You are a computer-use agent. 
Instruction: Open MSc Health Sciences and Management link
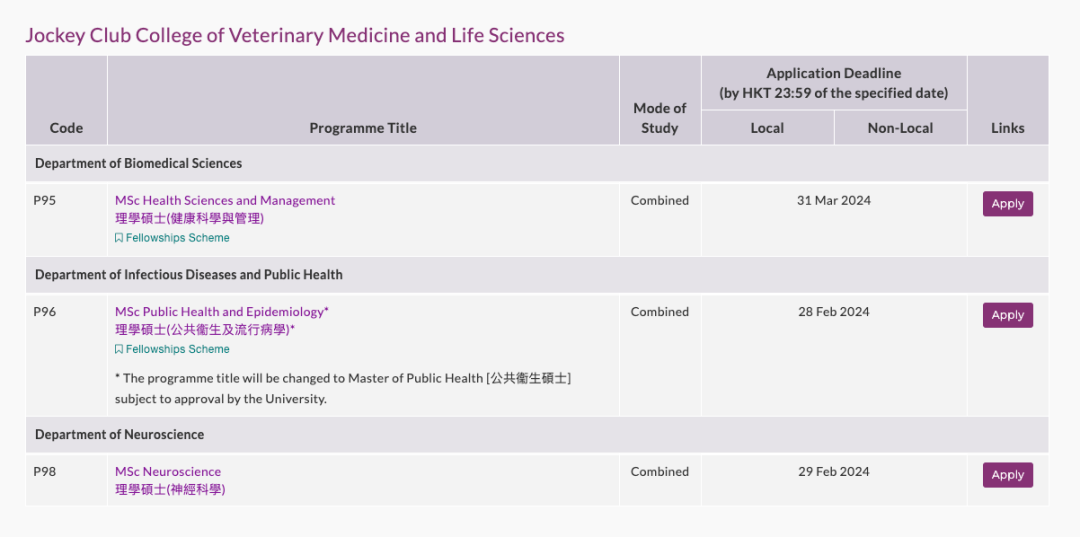click(x=225, y=200)
